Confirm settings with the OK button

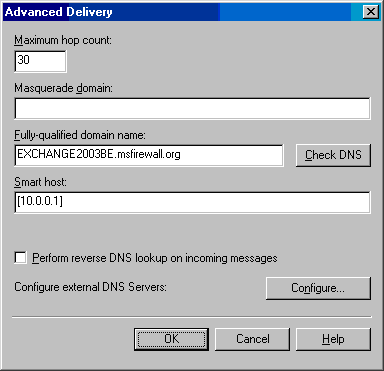171,339
